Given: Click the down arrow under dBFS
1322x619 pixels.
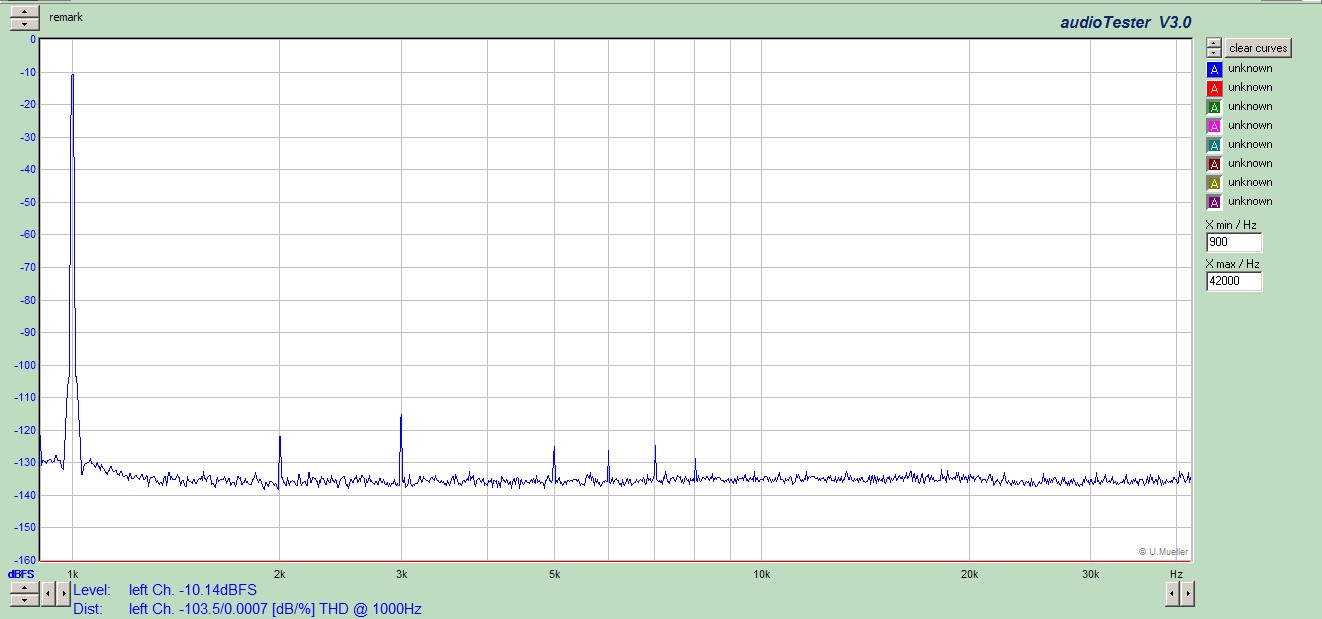Looking at the screenshot, I should (25, 600).
